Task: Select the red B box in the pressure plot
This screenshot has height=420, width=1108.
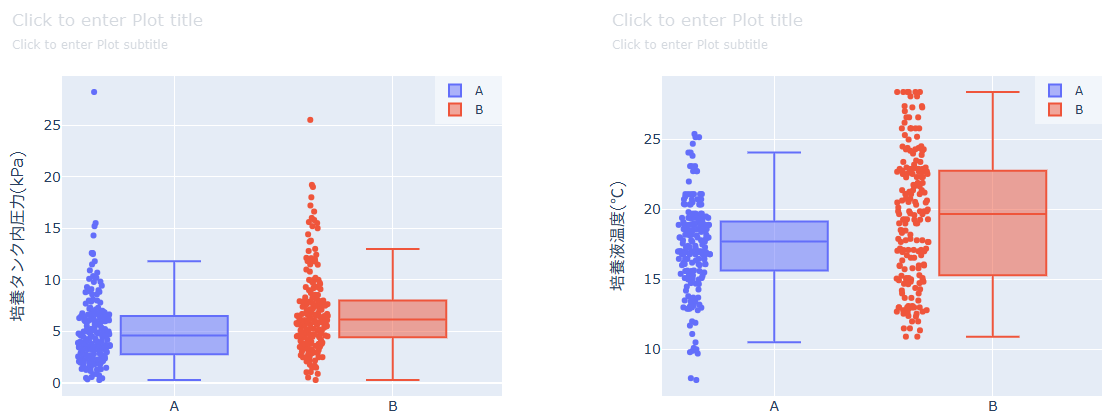Action: (x=393, y=318)
